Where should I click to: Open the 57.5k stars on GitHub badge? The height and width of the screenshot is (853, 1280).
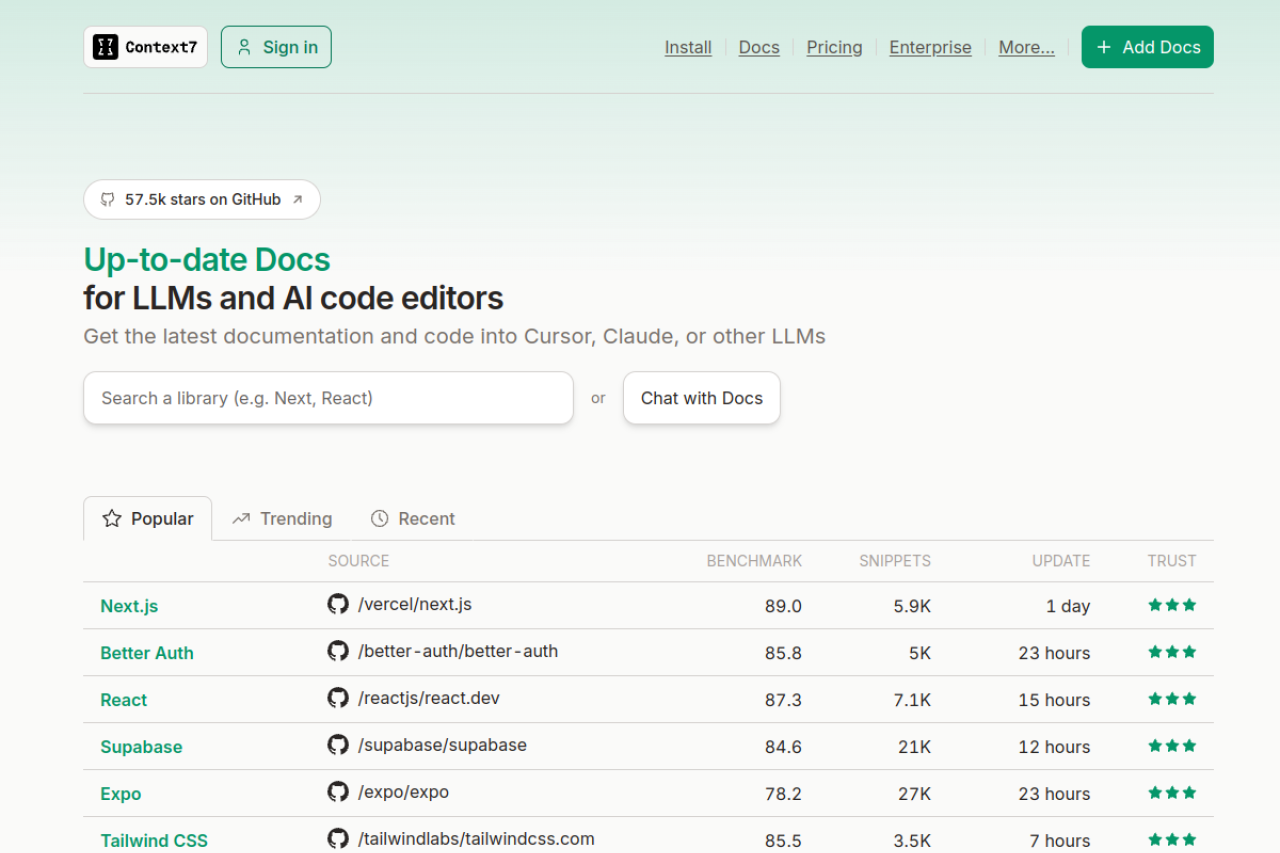(x=202, y=200)
